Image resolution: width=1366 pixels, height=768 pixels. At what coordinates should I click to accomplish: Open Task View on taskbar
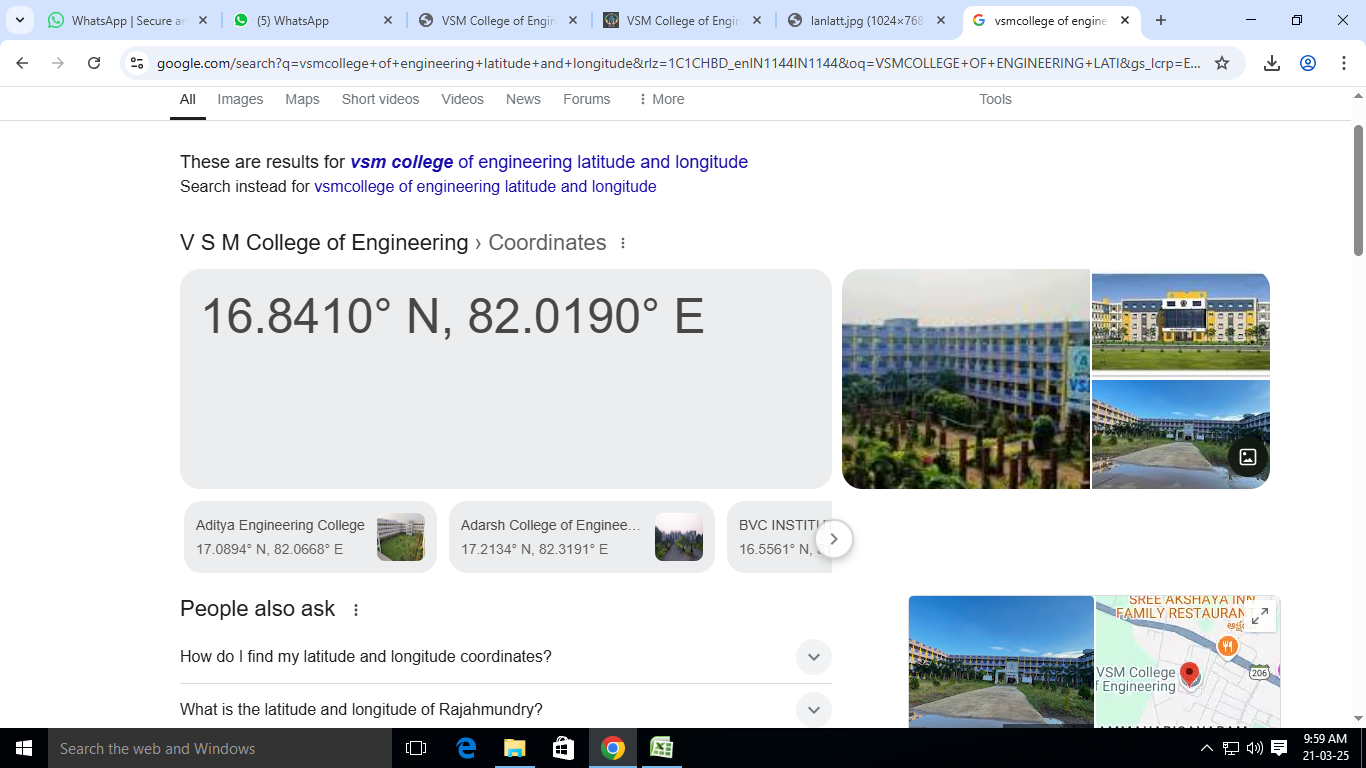[x=416, y=748]
